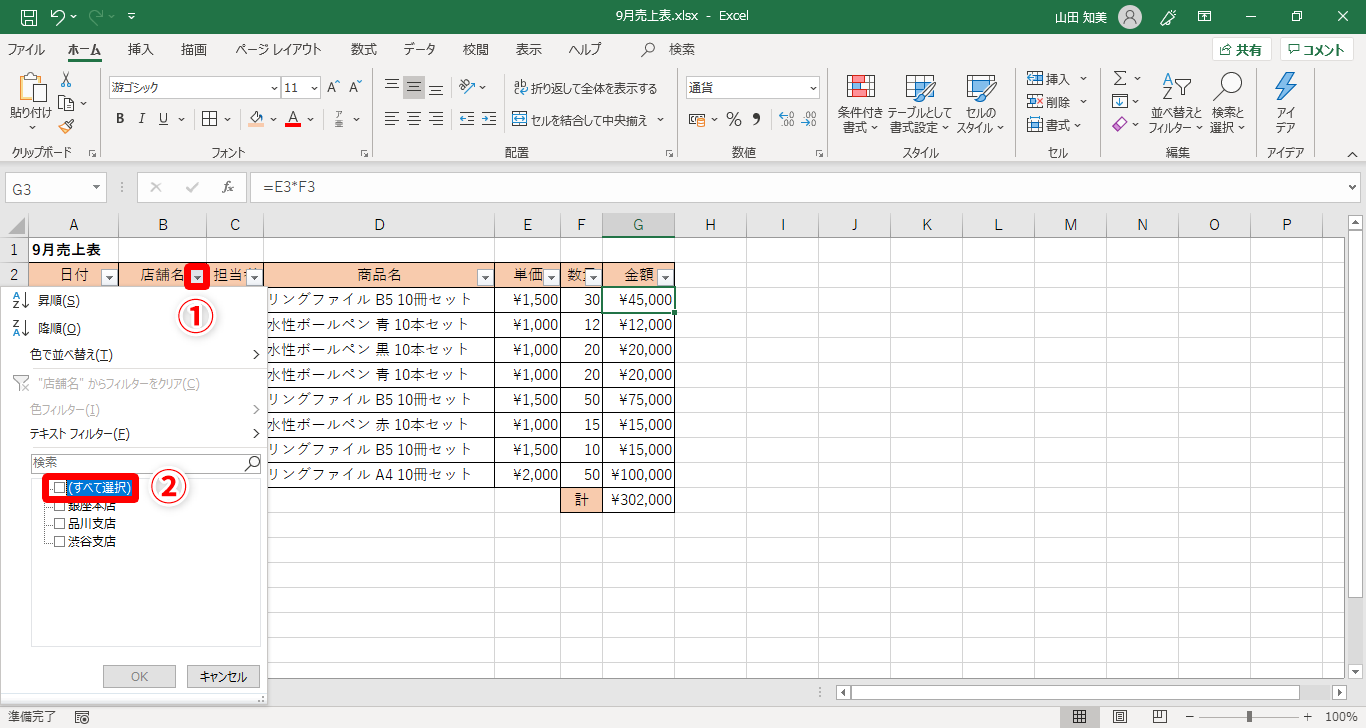Image resolution: width=1366 pixels, height=728 pixels.
Task: Open the 商品名 column filter dropdown
Action: (x=485, y=277)
